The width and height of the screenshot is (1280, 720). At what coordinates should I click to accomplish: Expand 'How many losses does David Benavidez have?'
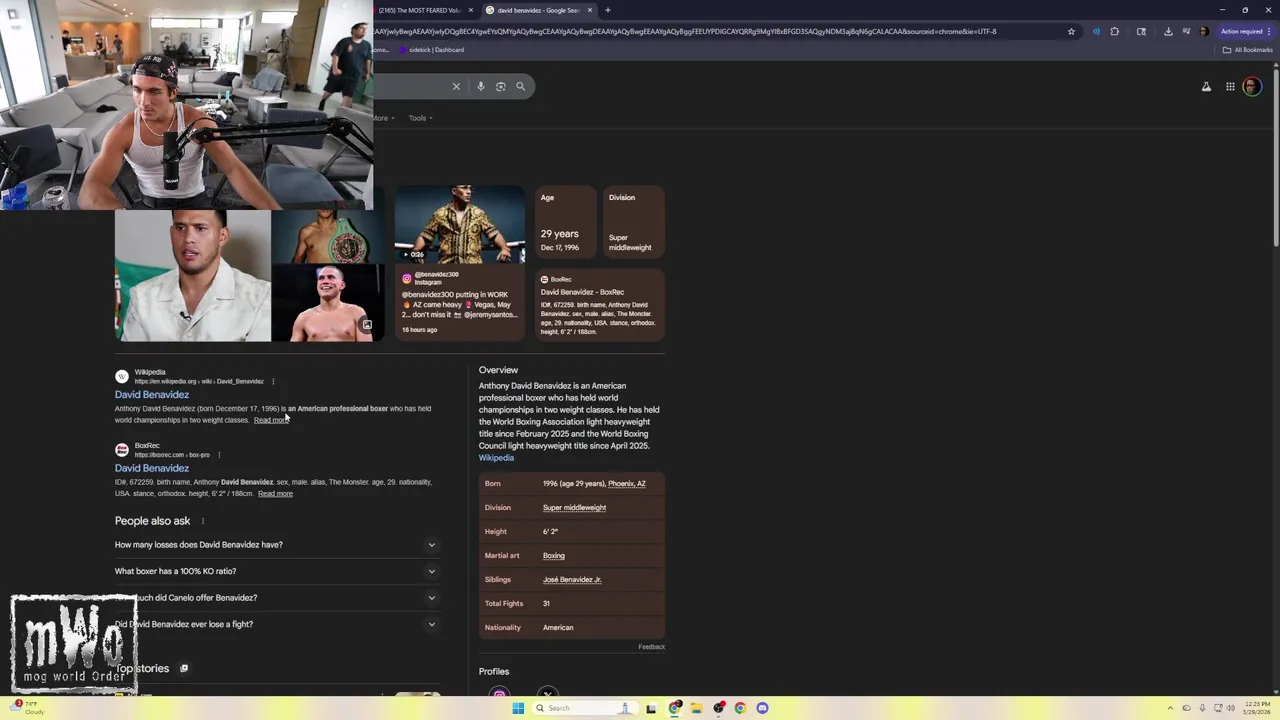(x=276, y=545)
